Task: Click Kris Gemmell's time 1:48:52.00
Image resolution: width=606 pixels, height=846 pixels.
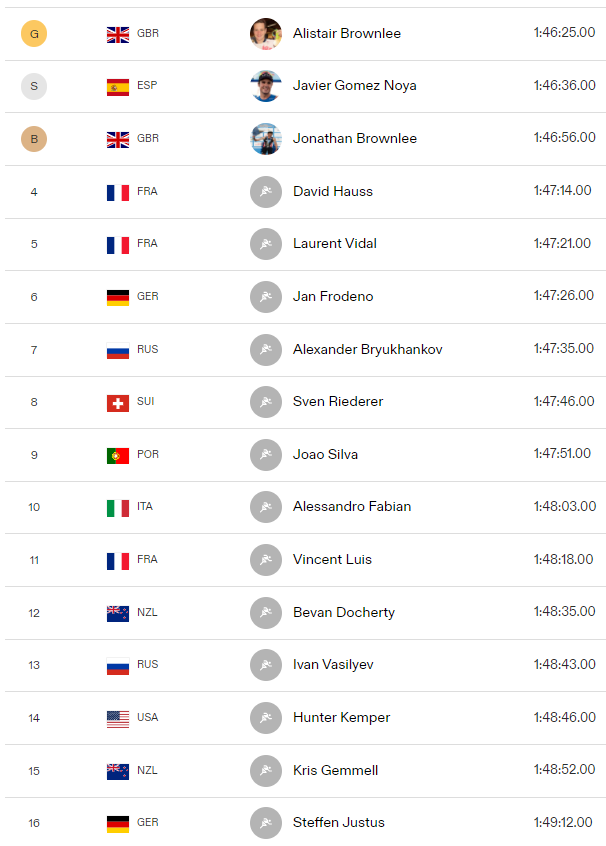Action: tap(564, 769)
